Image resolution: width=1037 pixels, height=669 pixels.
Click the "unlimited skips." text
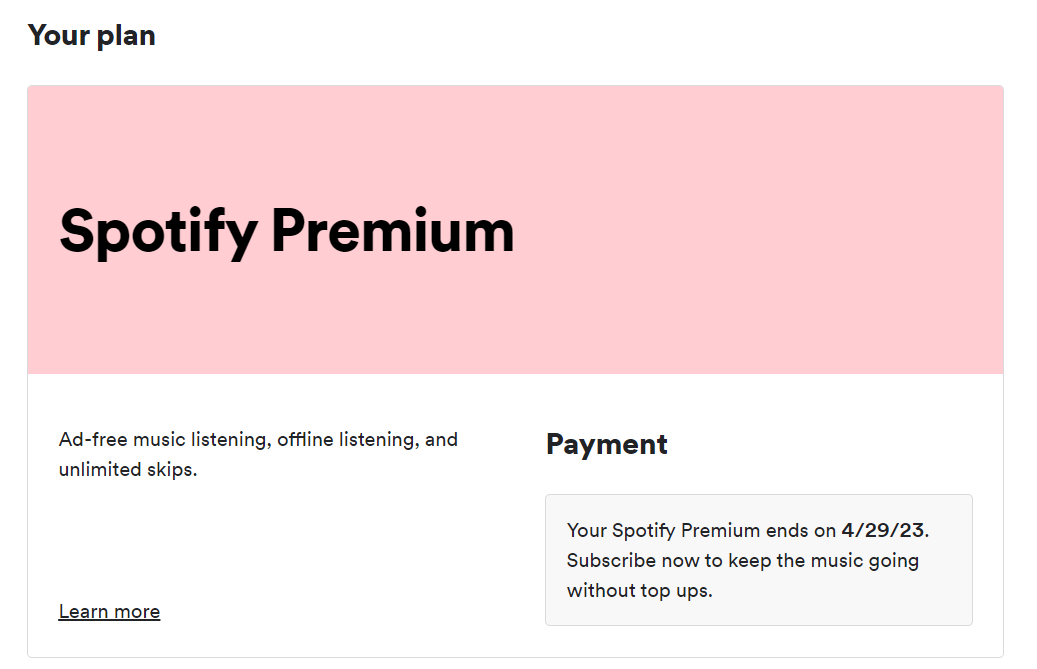128,469
